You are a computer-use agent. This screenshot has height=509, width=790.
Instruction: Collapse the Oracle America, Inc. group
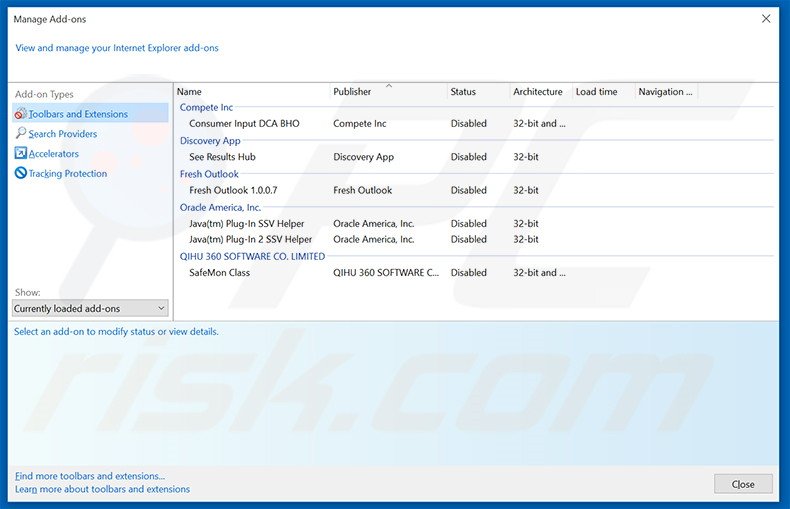pyautogui.click(x=220, y=207)
